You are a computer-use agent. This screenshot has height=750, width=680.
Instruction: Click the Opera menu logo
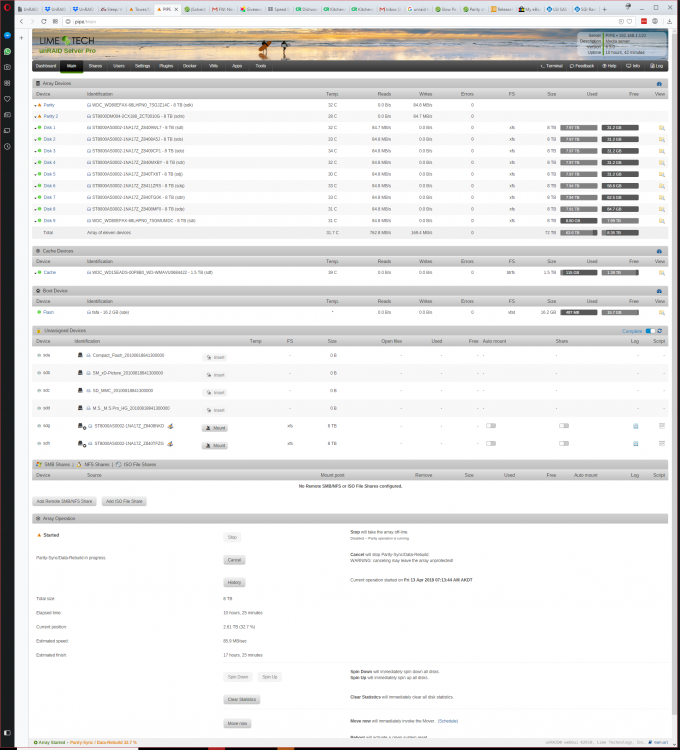(x=7, y=8)
